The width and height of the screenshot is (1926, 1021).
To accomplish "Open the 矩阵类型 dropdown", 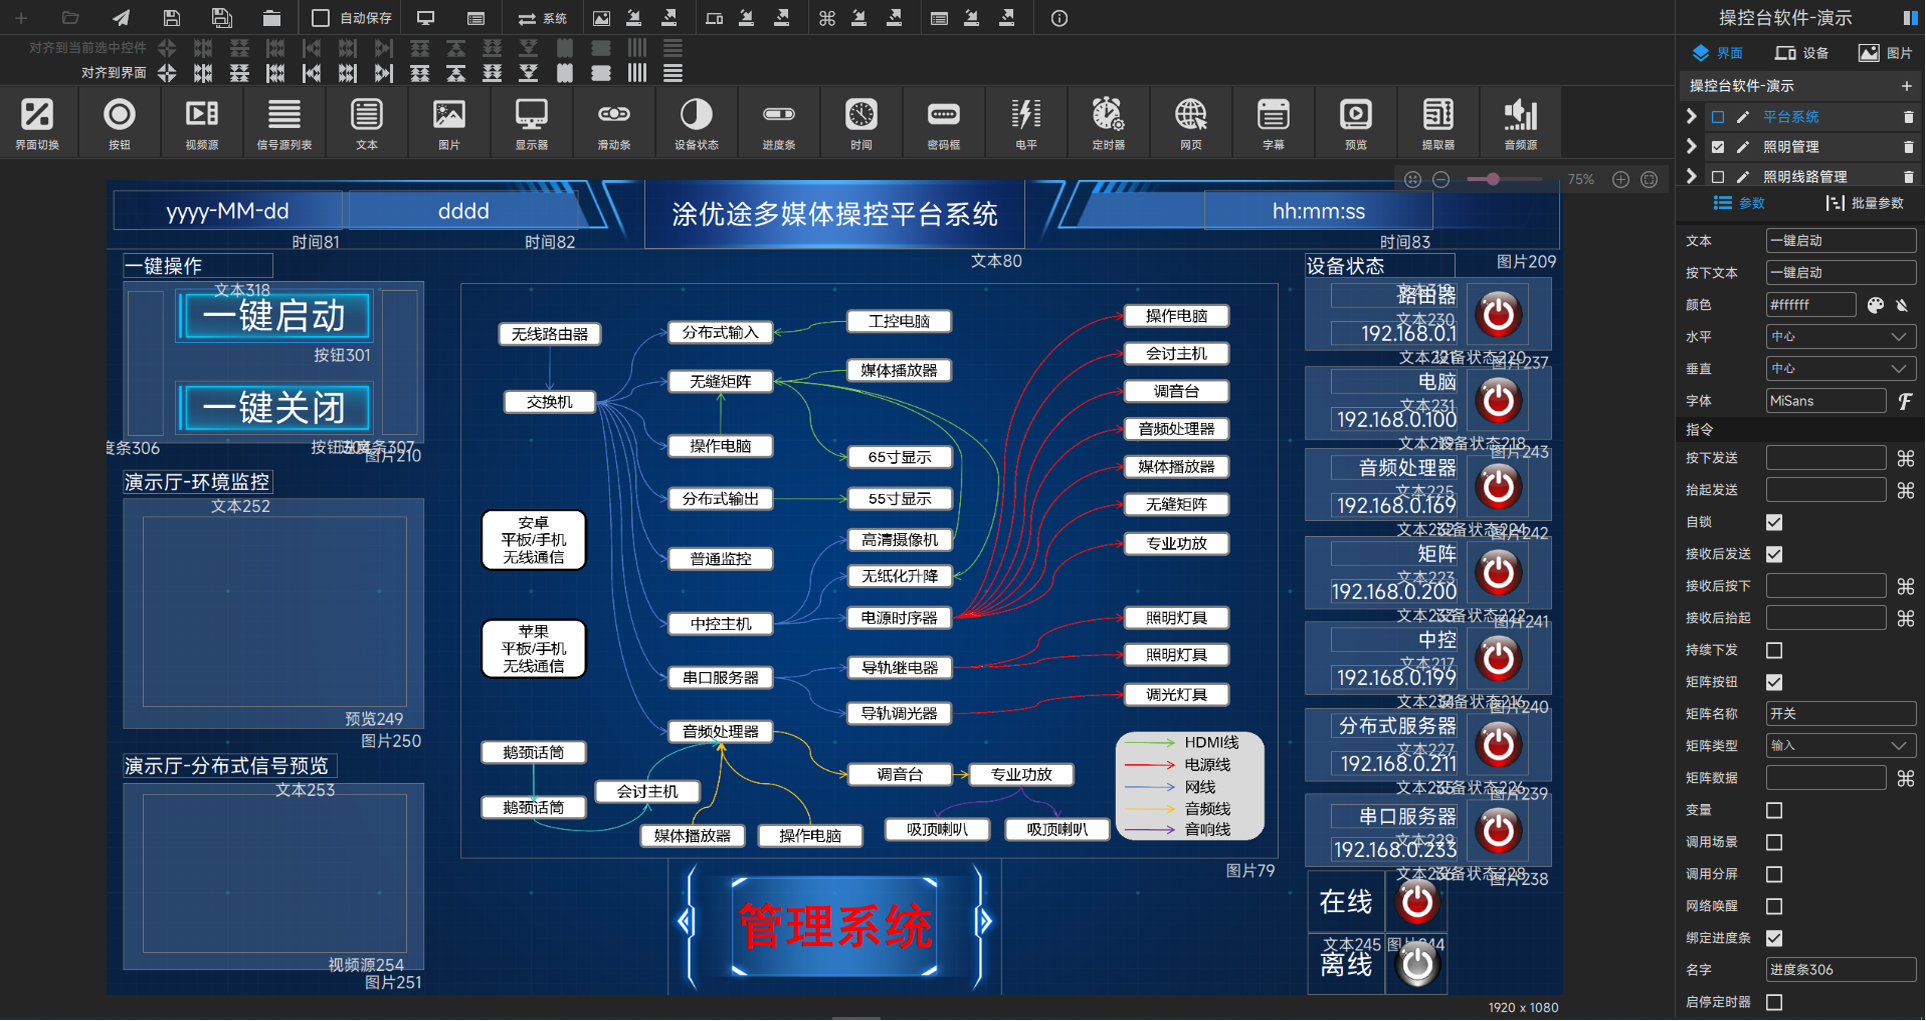I will pyautogui.click(x=1840, y=746).
